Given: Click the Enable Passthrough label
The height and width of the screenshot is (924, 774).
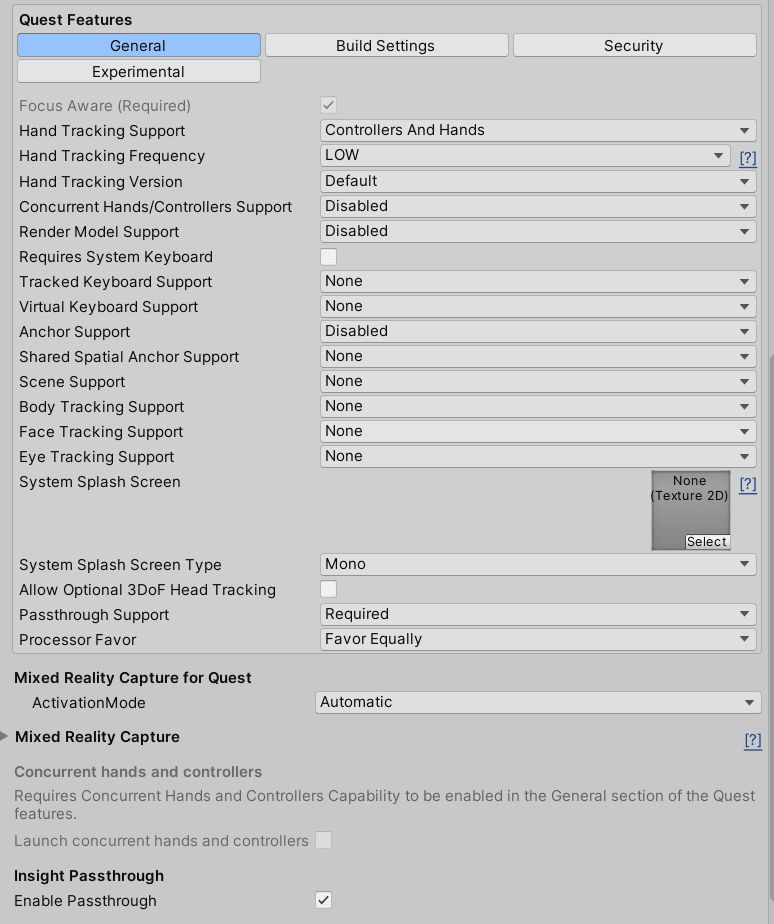Looking at the screenshot, I should 85,901.
